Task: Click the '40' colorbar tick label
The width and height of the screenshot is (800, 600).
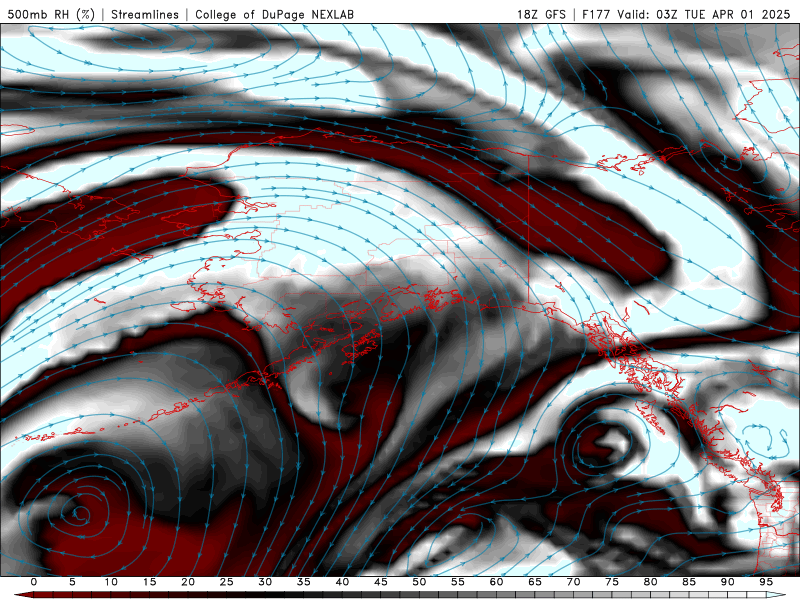Action: [342, 582]
